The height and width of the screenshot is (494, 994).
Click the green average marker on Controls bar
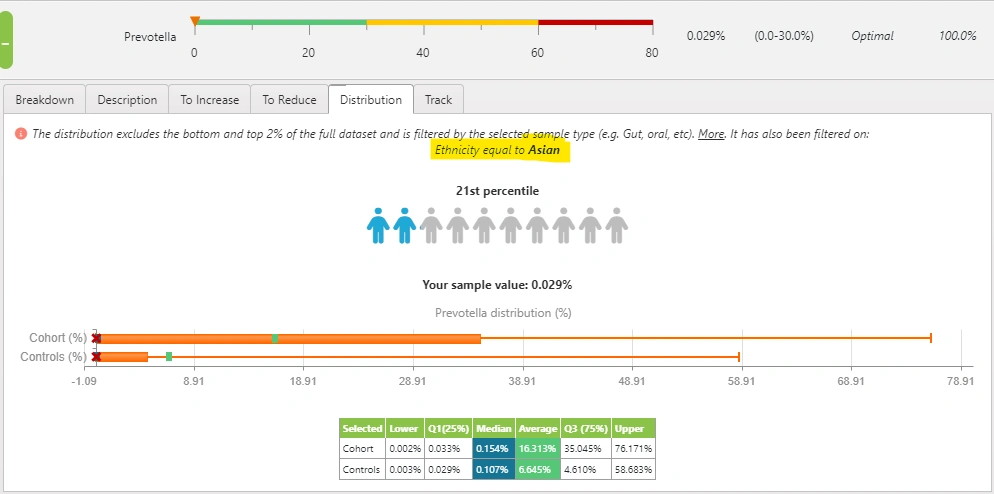click(x=169, y=357)
